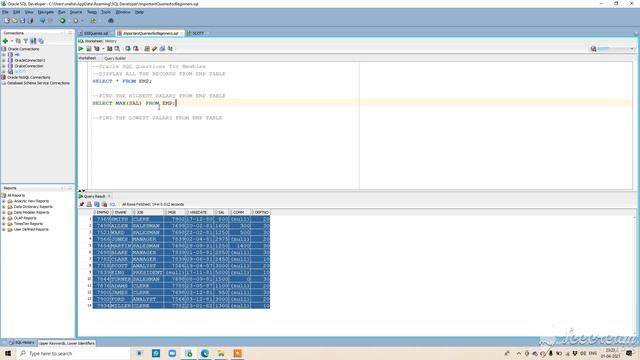Image resolution: width=640 pixels, height=360 pixels.
Task: Open the File menu
Action: [x=5, y=12]
